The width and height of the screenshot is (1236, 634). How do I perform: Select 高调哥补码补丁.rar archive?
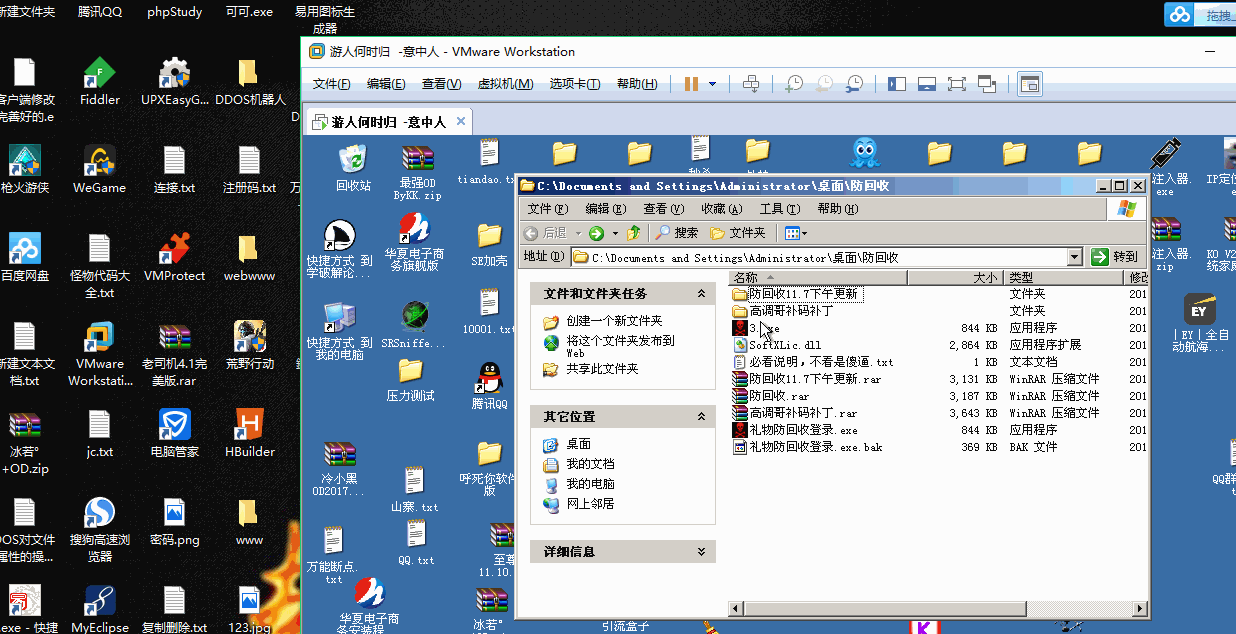tap(795, 413)
